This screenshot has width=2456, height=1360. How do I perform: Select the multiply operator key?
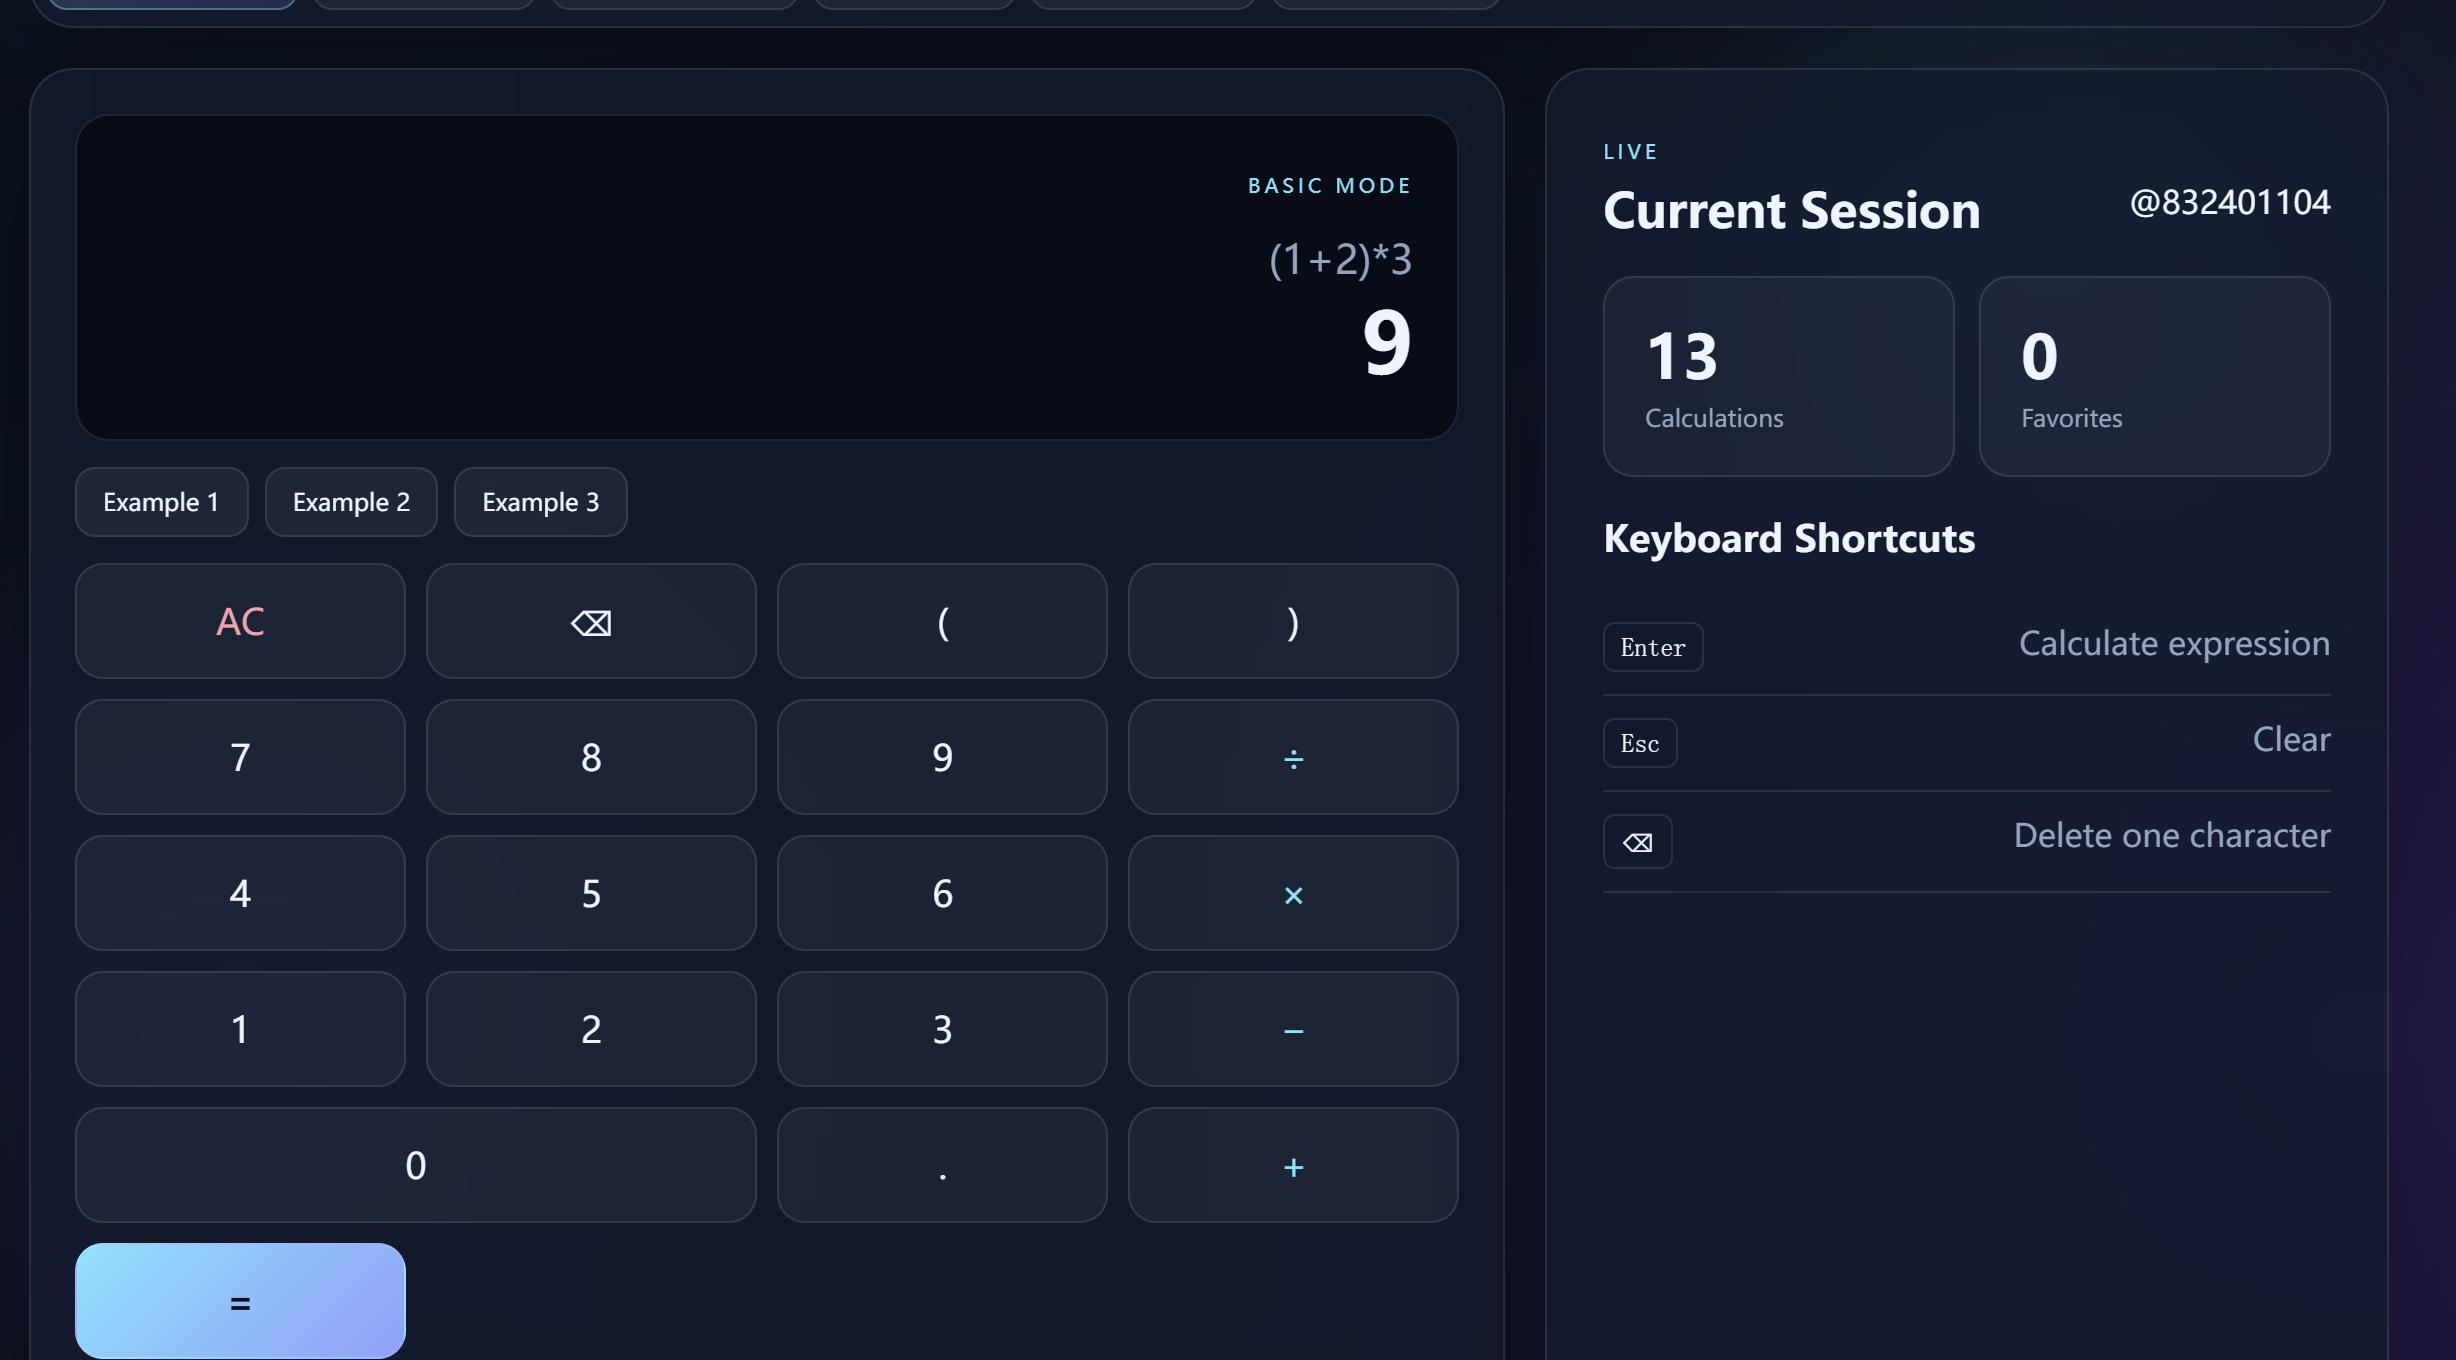(1293, 893)
